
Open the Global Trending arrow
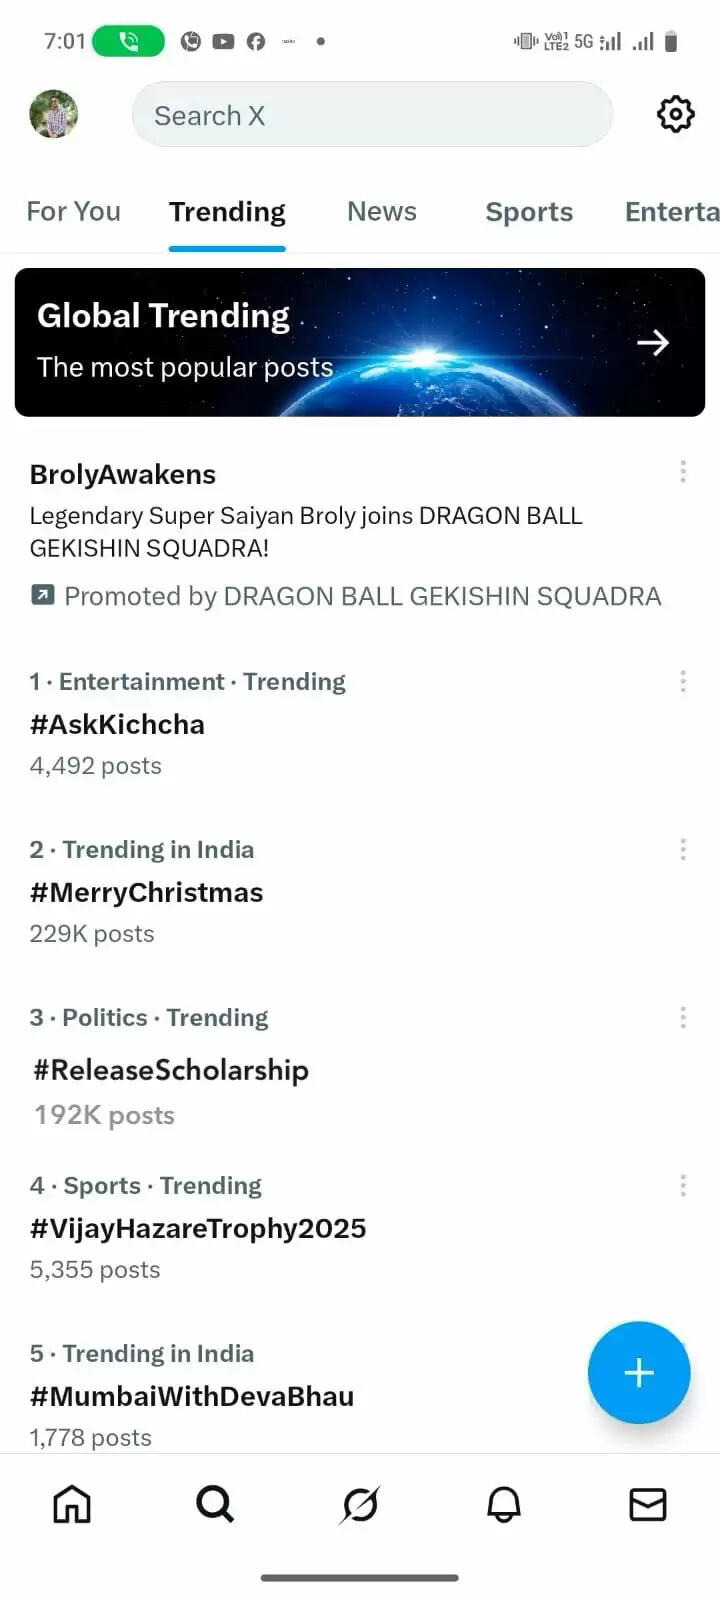click(653, 343)
